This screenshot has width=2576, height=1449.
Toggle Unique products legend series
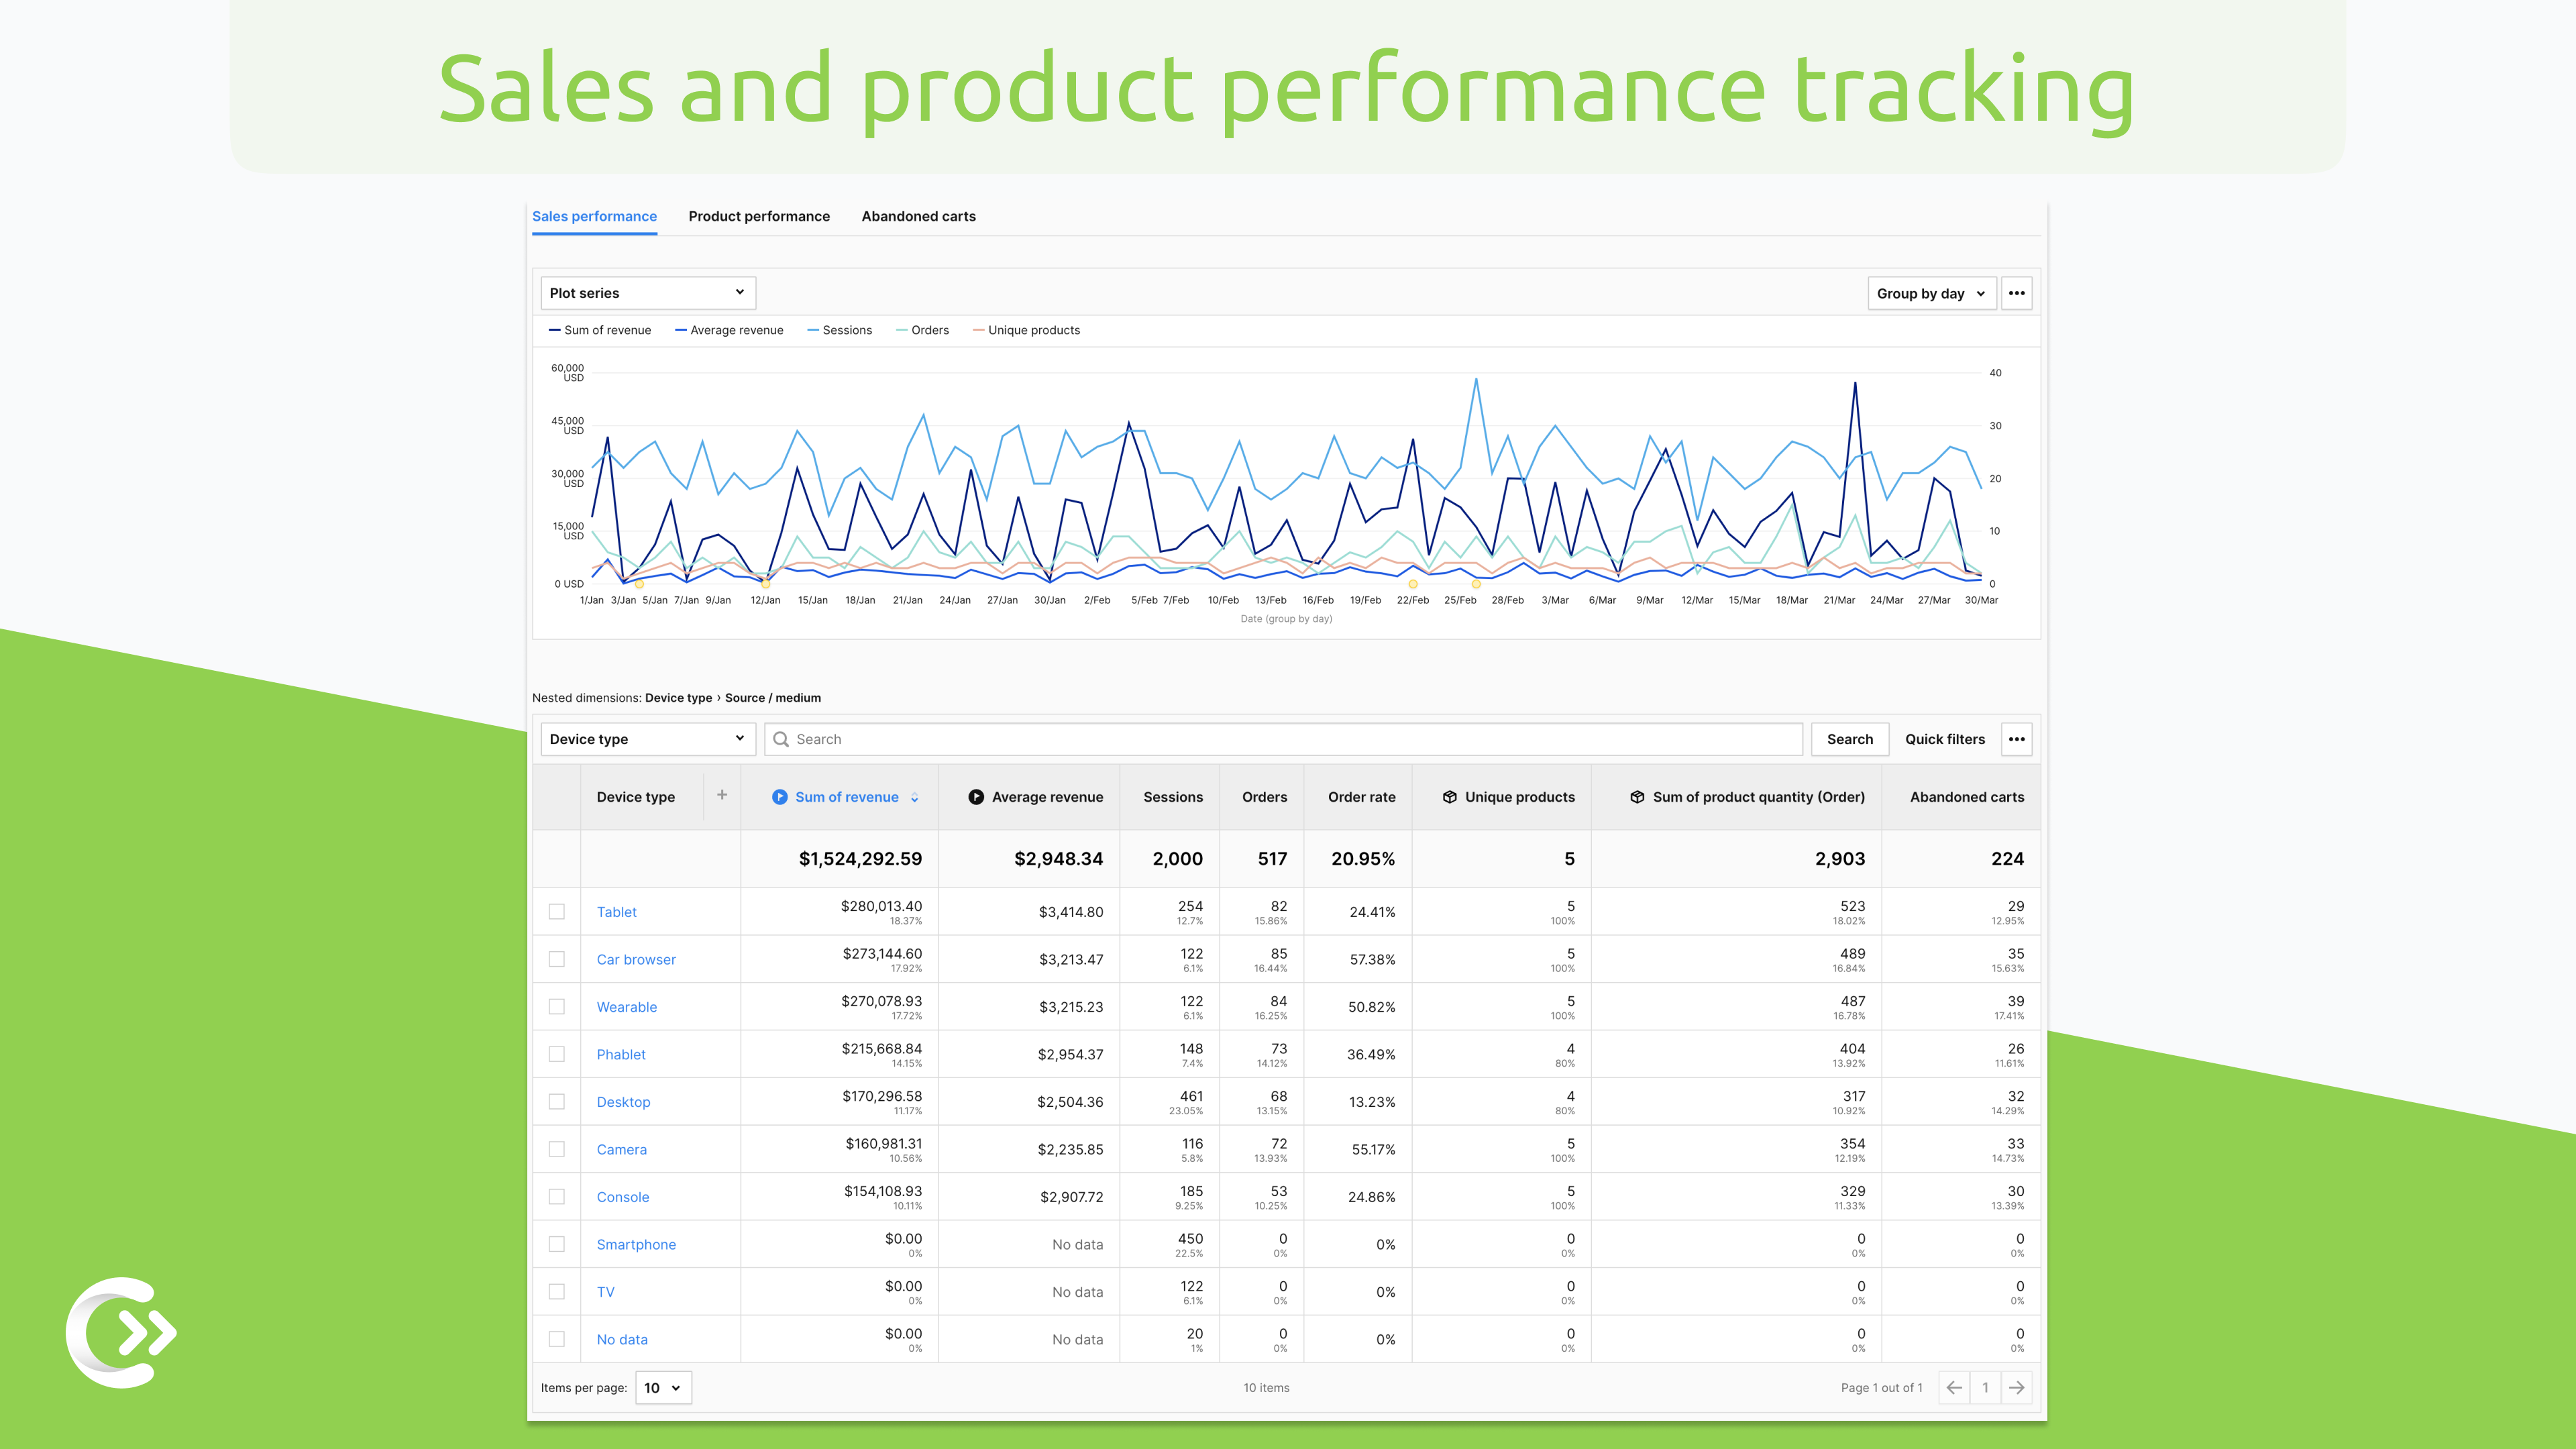click(1027, 330)
